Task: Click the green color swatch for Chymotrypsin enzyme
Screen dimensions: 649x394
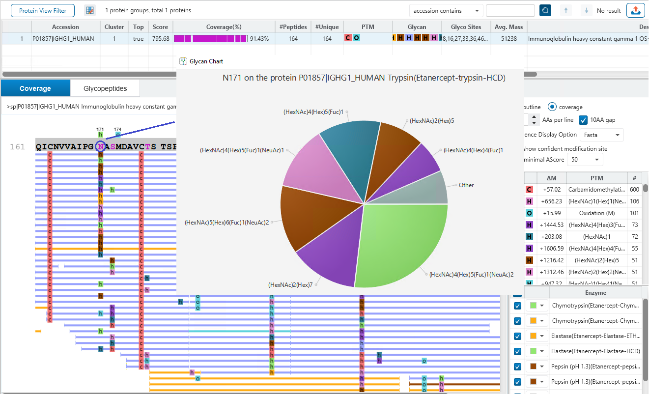Action: (533, 305)
